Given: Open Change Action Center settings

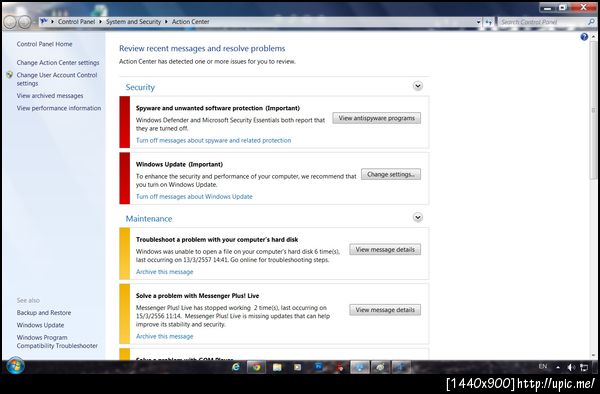Looking at the screenshot, I should [58, 62].
